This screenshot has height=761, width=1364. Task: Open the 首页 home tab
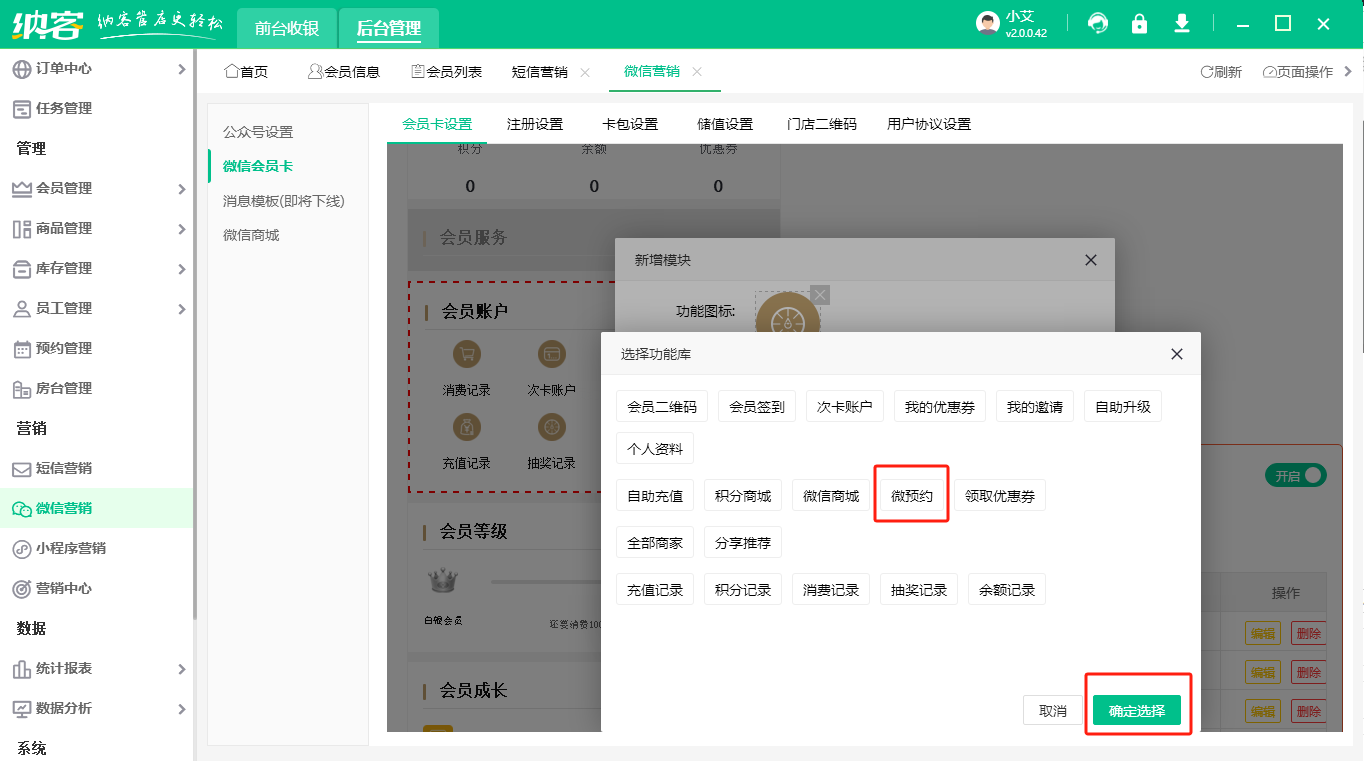tap(246, 72)
